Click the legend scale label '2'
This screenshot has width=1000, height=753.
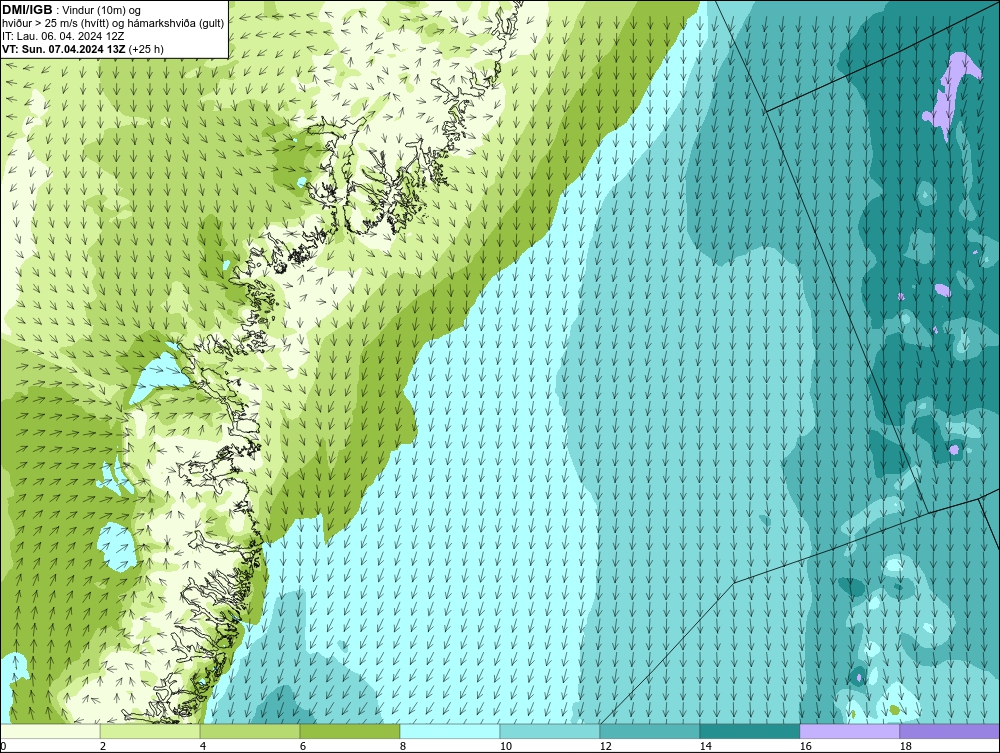[x=103, y=746]
